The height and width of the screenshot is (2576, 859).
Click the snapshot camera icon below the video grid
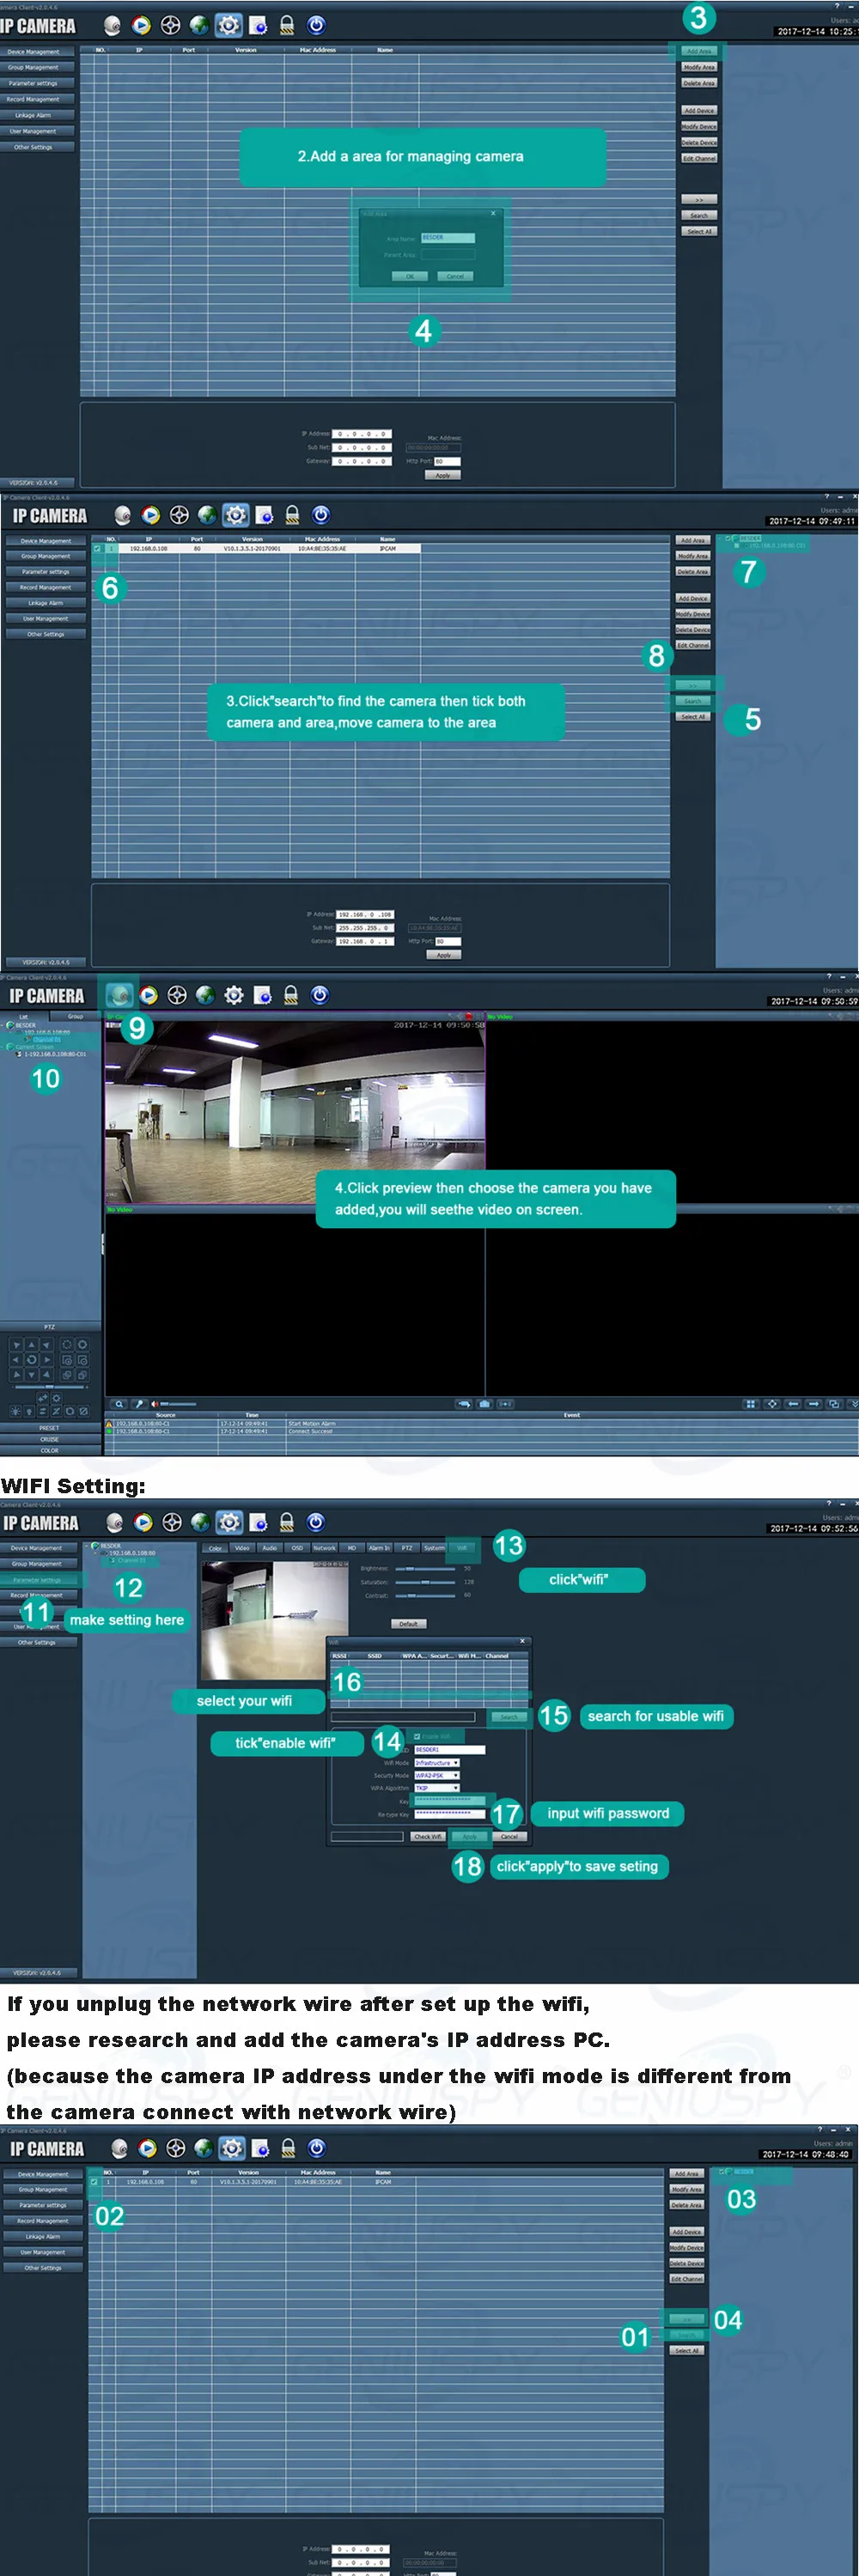[x=485, y=1404]
